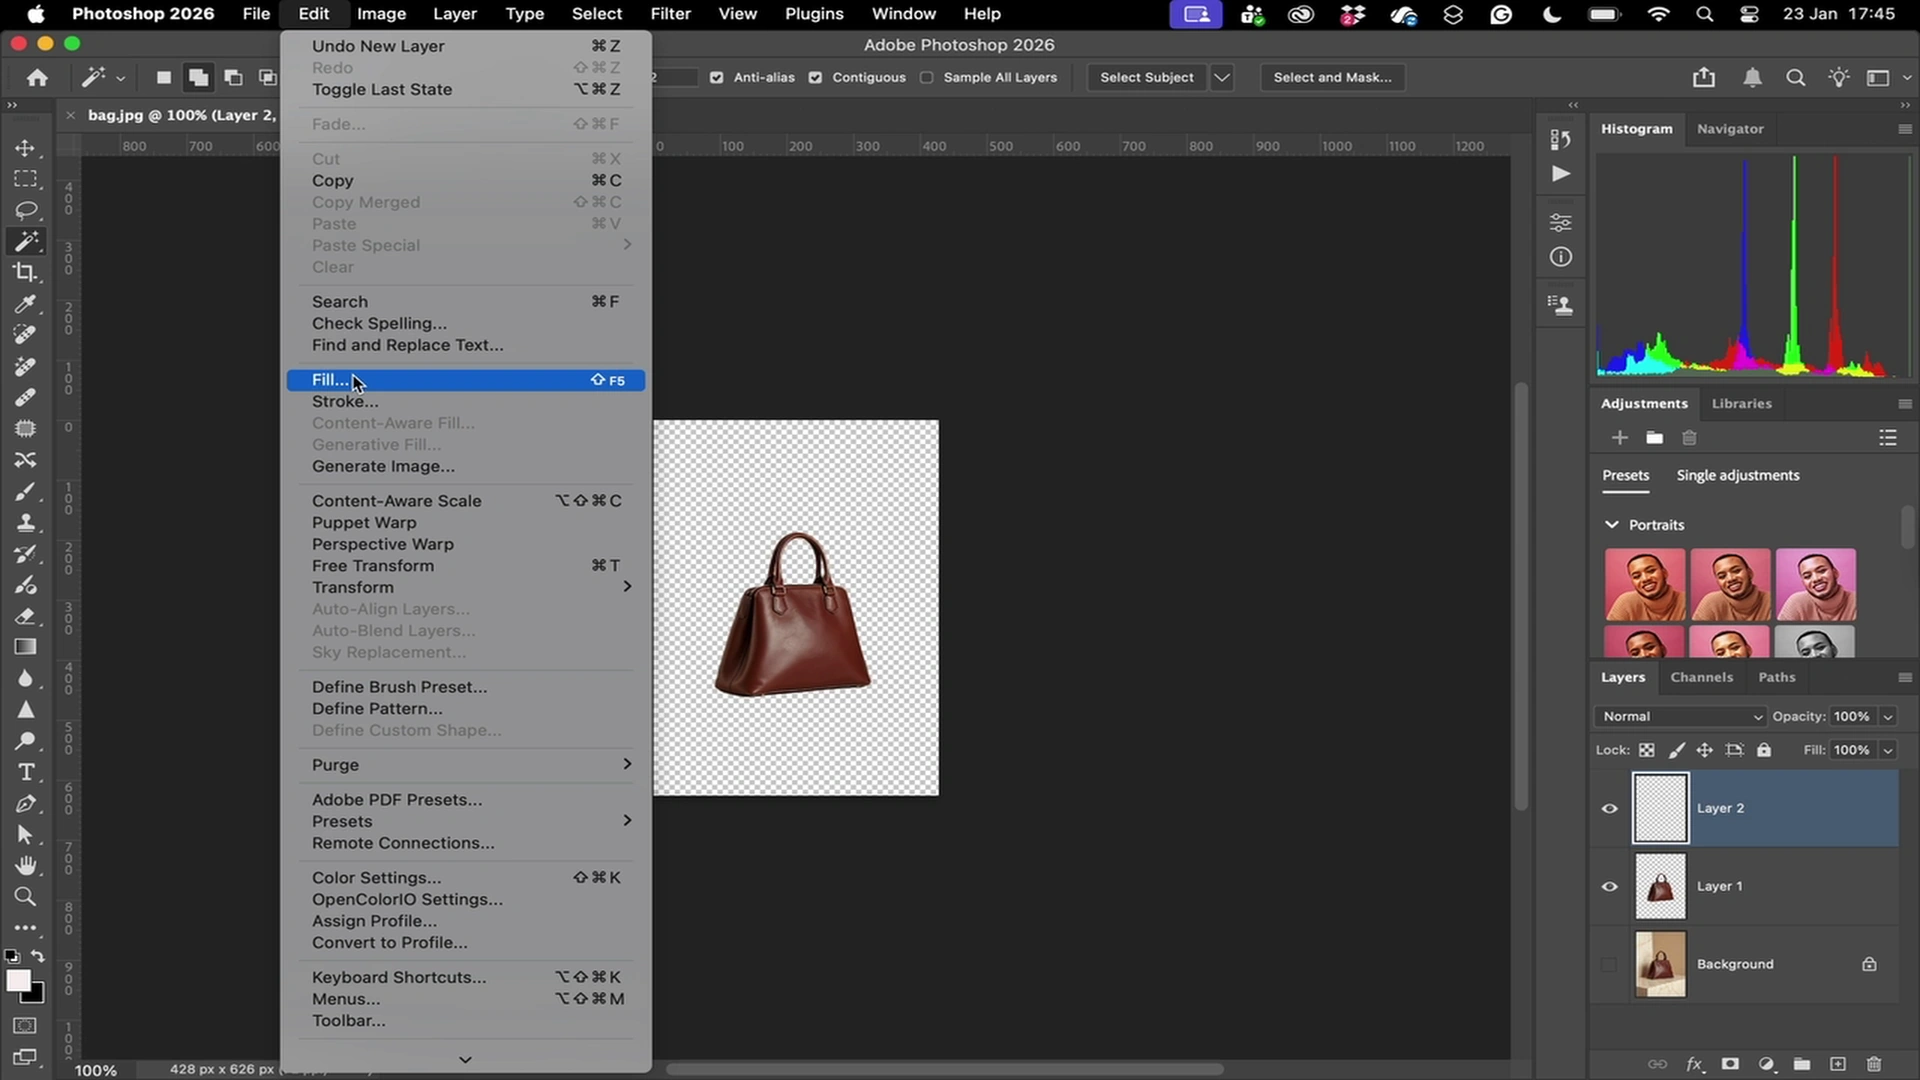Select the Hand tool
Viewport: 1920px width, 1080px height.
25,865
